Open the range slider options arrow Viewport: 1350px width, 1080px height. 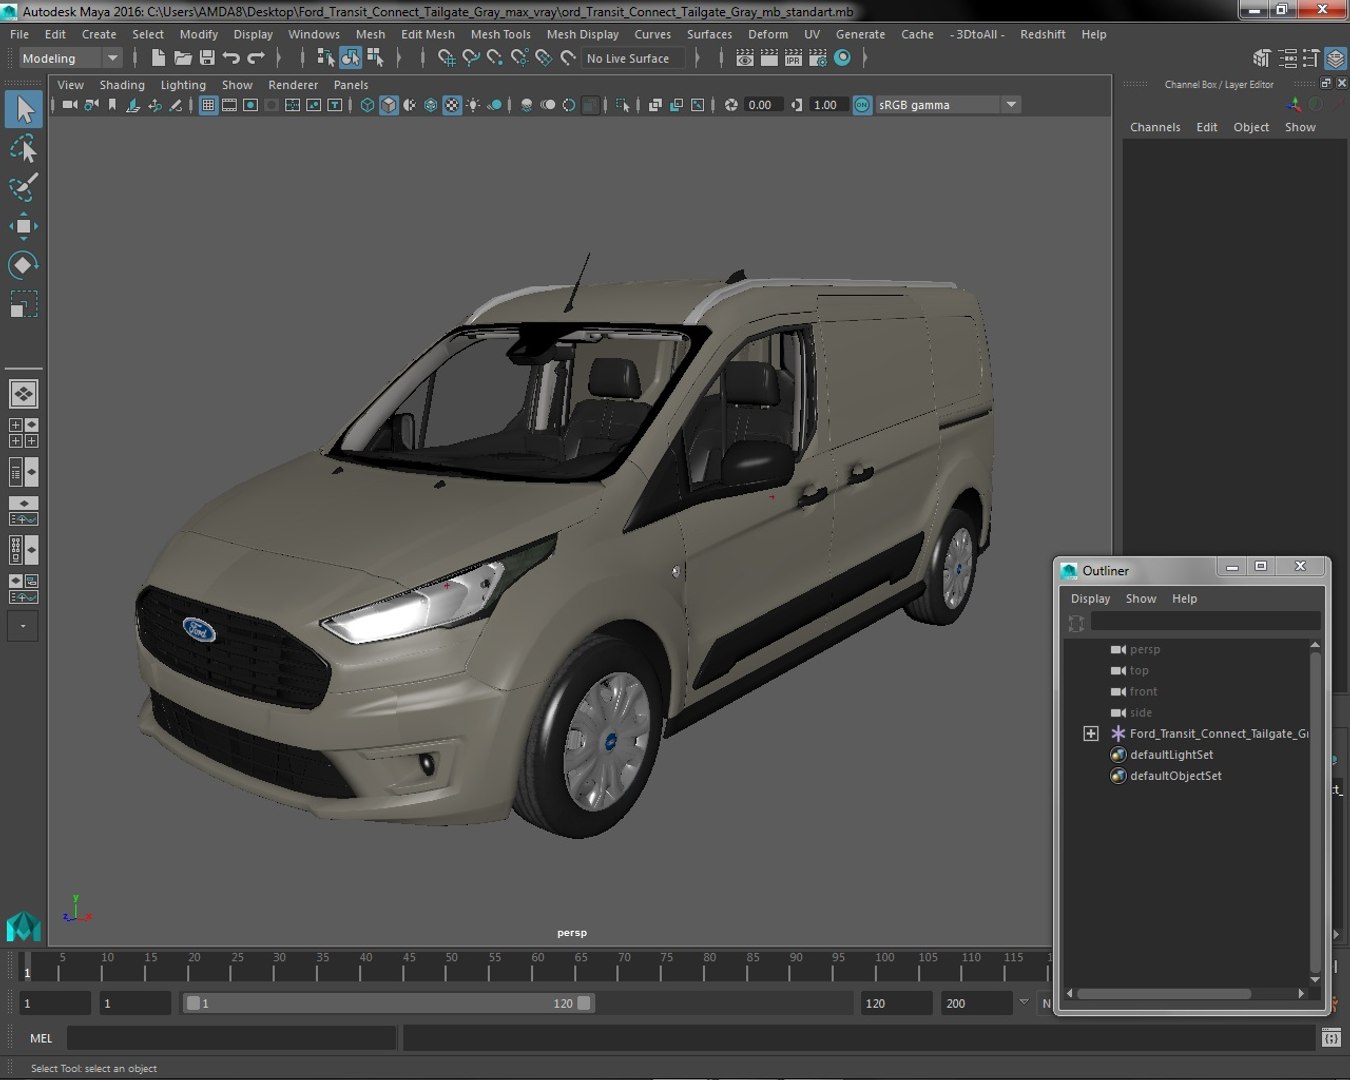[1023, 1002]
